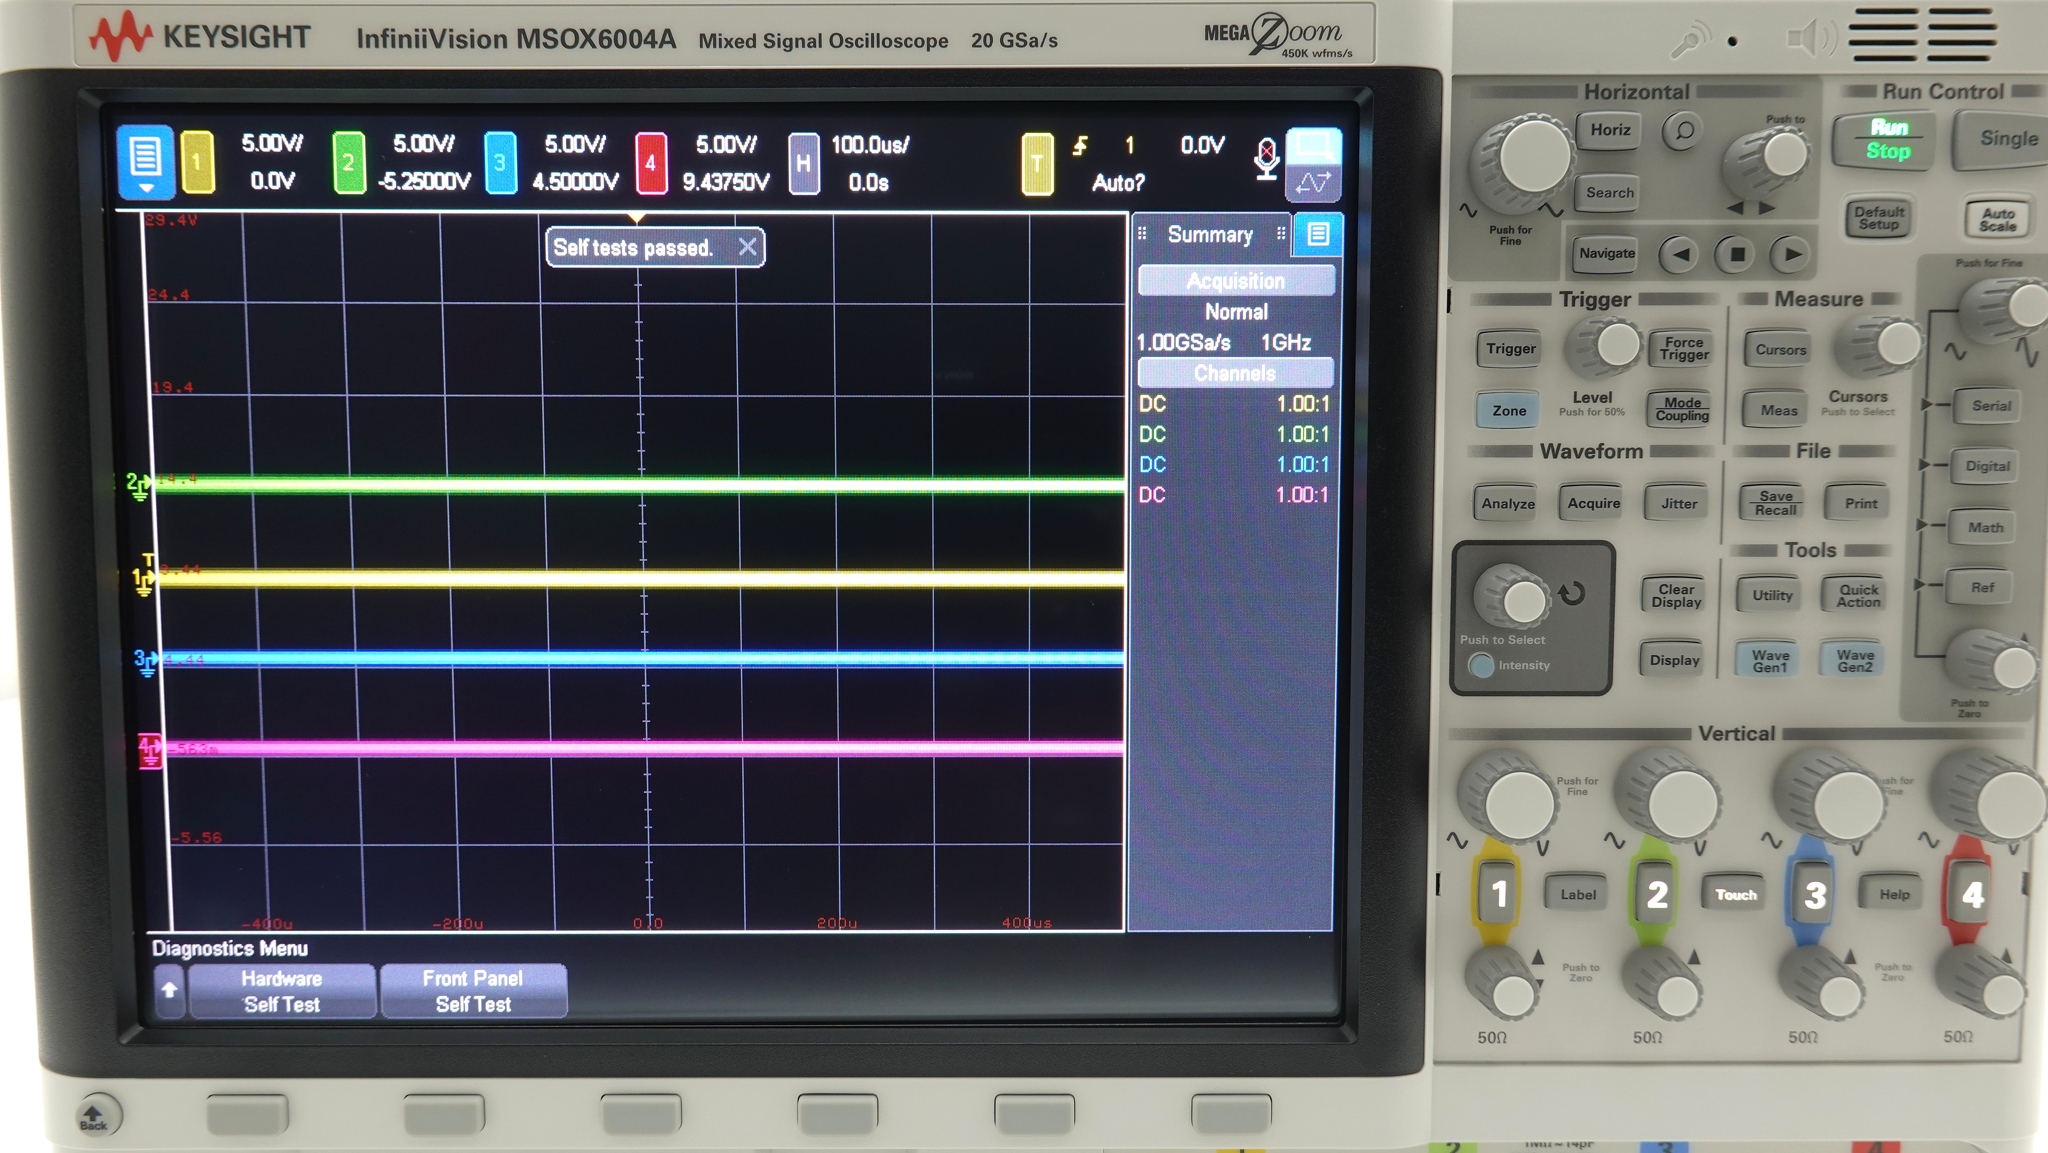This screenshot has height=1153, width=2048.
Task: Tap the Wave Gen1 button
Action: [1769, 661]
